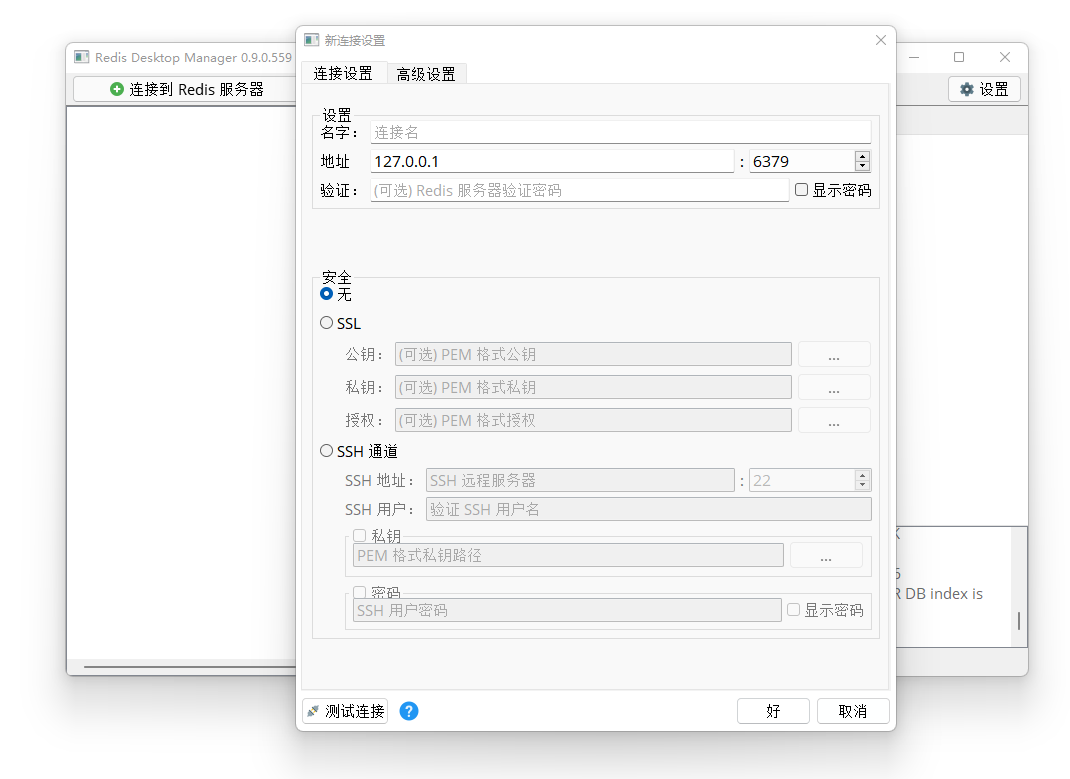1070x779 pixels.
Task: Confirm the dialog with the 好 button
Action: (x=773, y=711)
